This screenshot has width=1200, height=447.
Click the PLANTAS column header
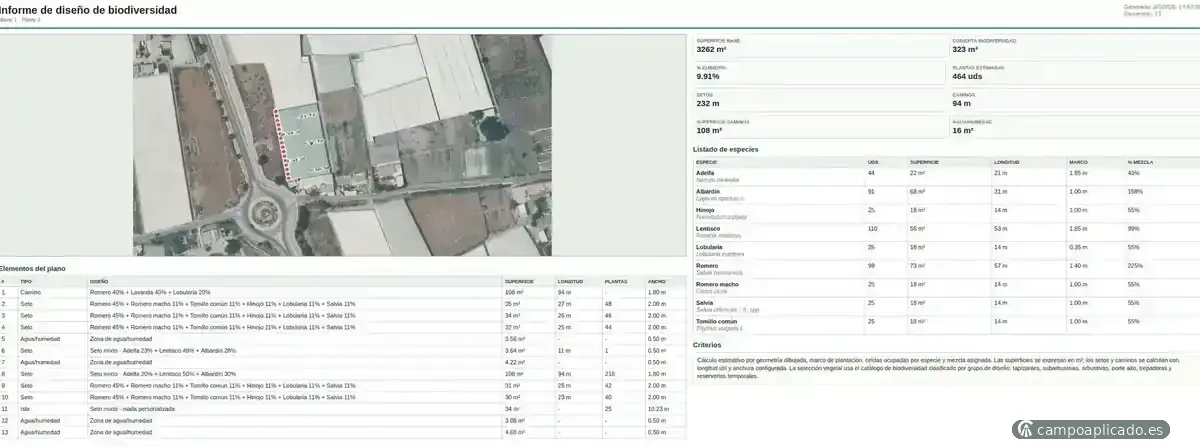point(615,282)
